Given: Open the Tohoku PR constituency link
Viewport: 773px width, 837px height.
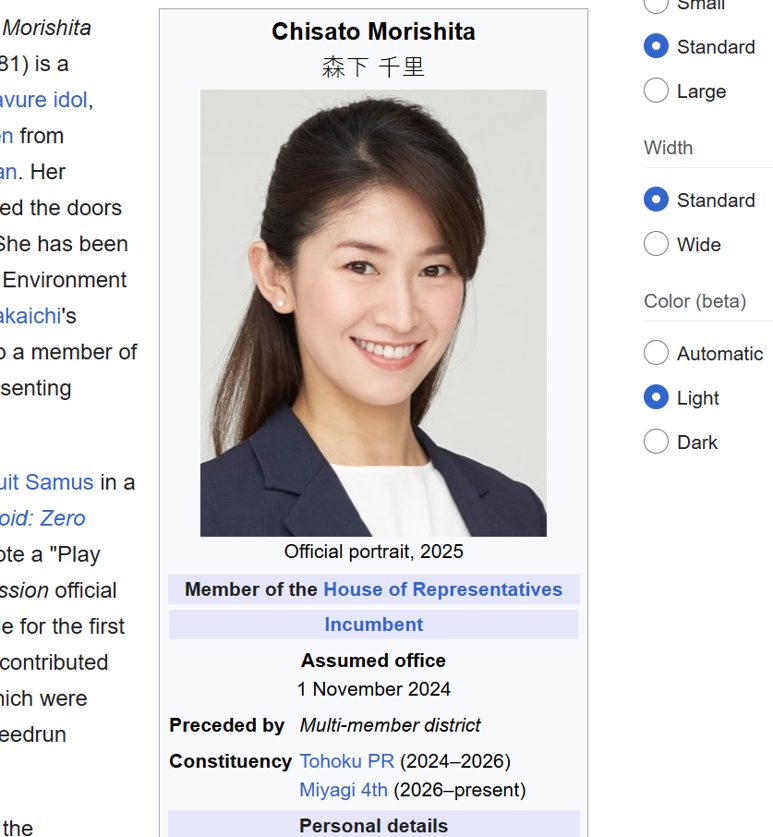Looking at the screenshot, I should 347,761.
